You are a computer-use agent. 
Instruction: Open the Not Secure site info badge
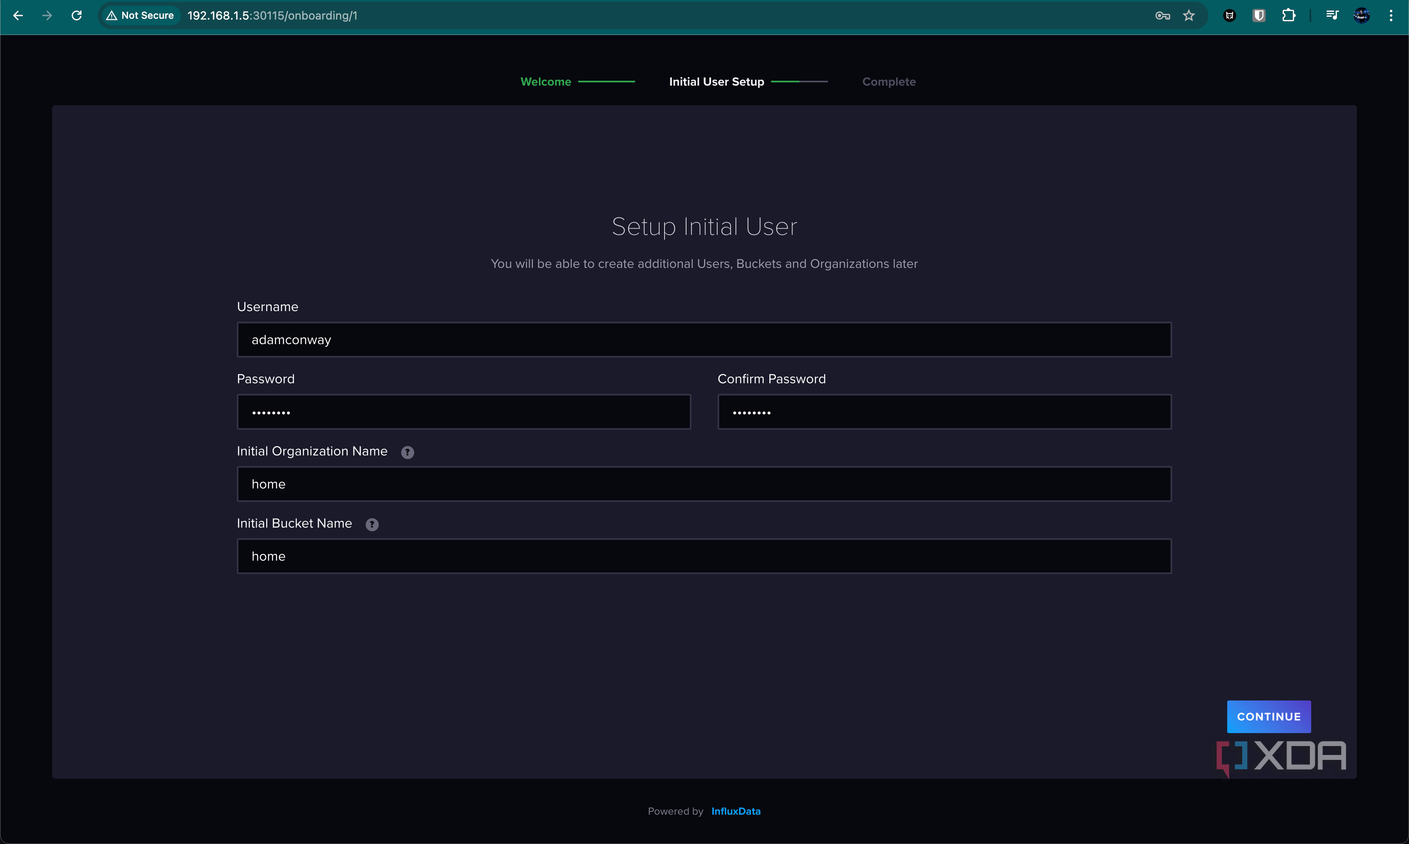(140, 15)
